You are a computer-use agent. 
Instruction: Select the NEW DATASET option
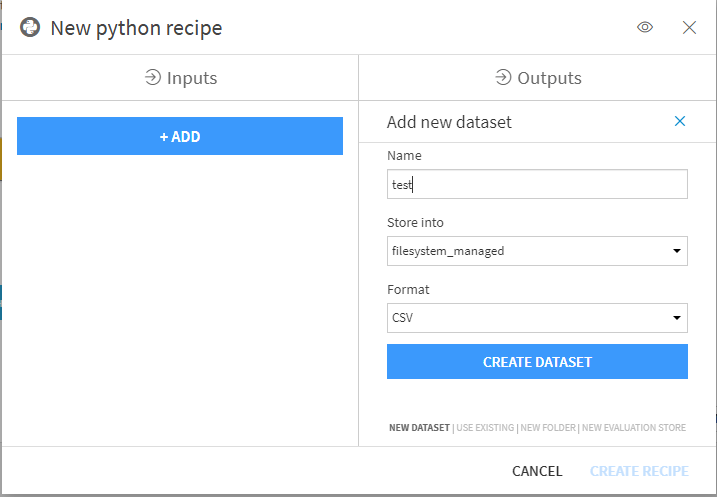click(419, 428)
